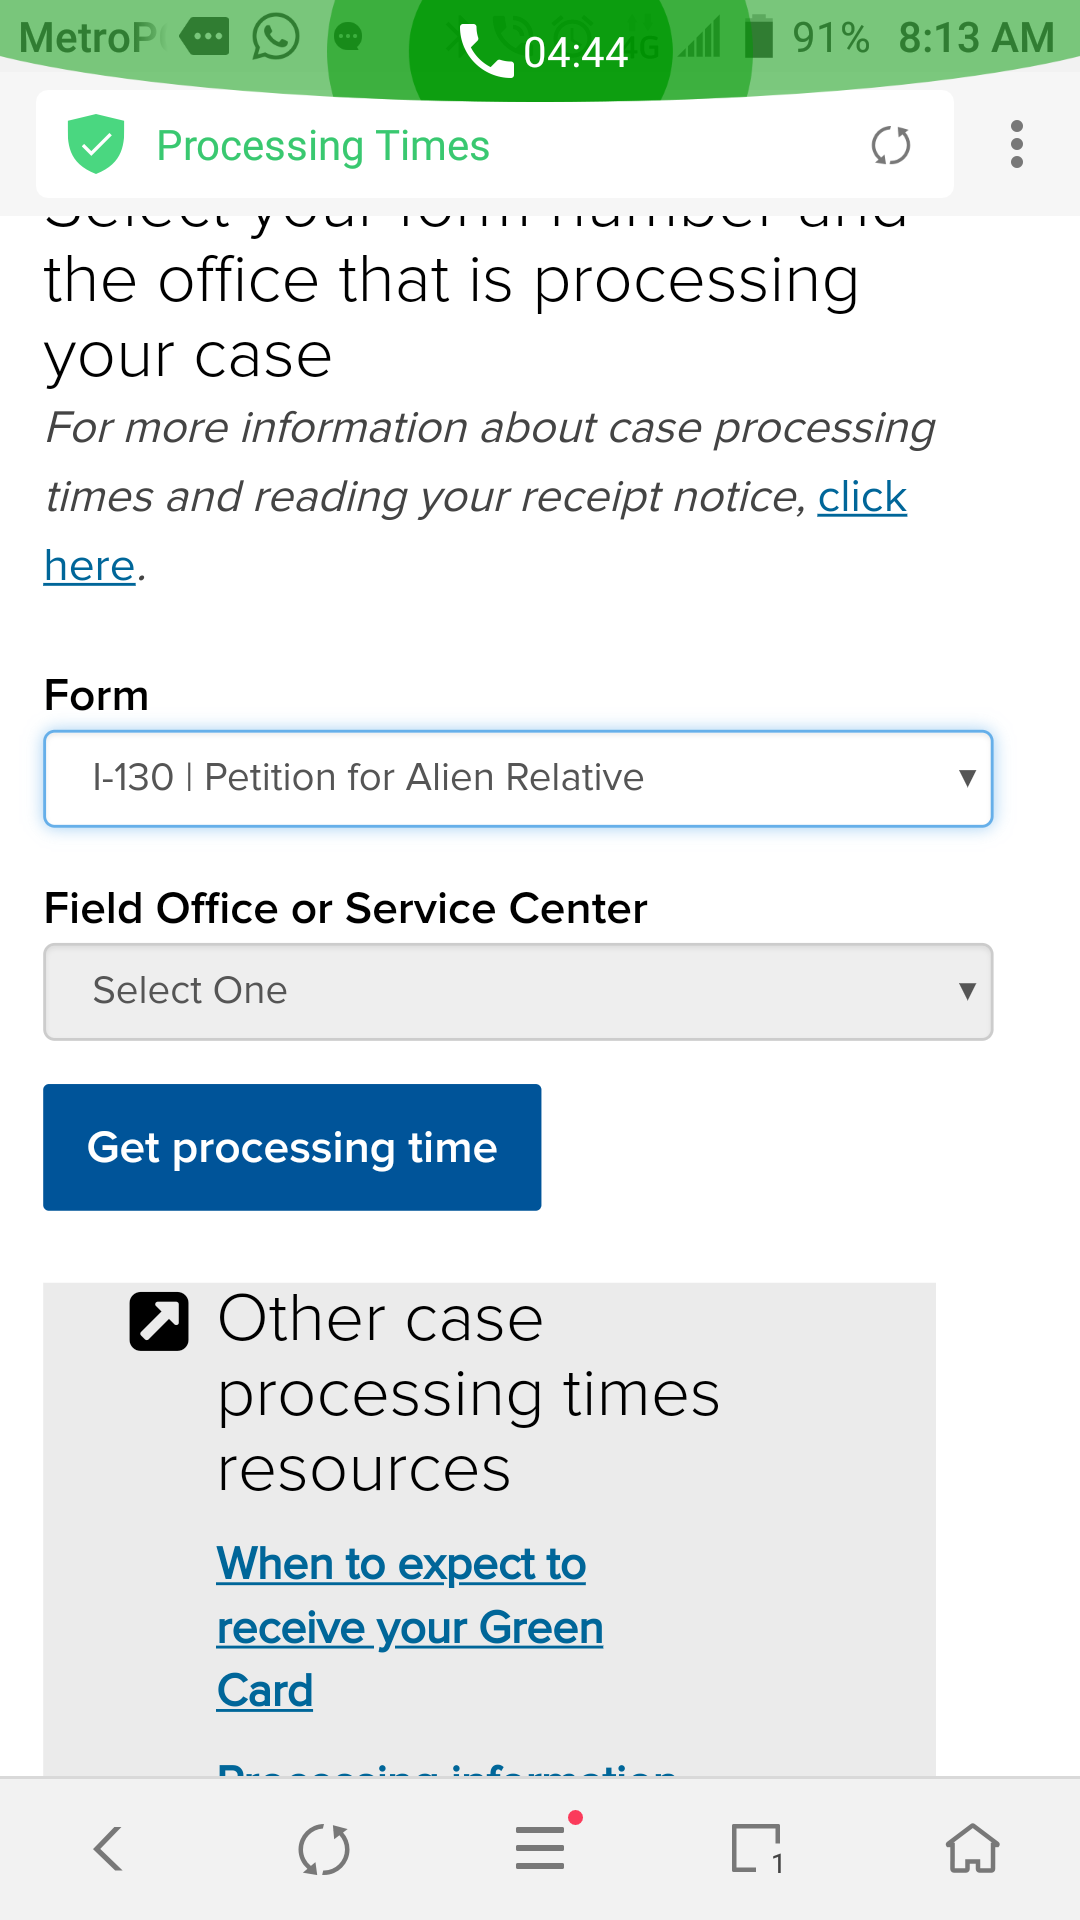Go back with the bottom back arrow
Screen dimensions: 1080x1920
tap(108, 1848)
